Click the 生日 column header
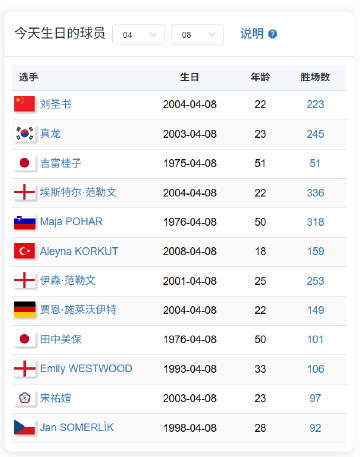This screenshot has width=360, height=457. point(189,77)
